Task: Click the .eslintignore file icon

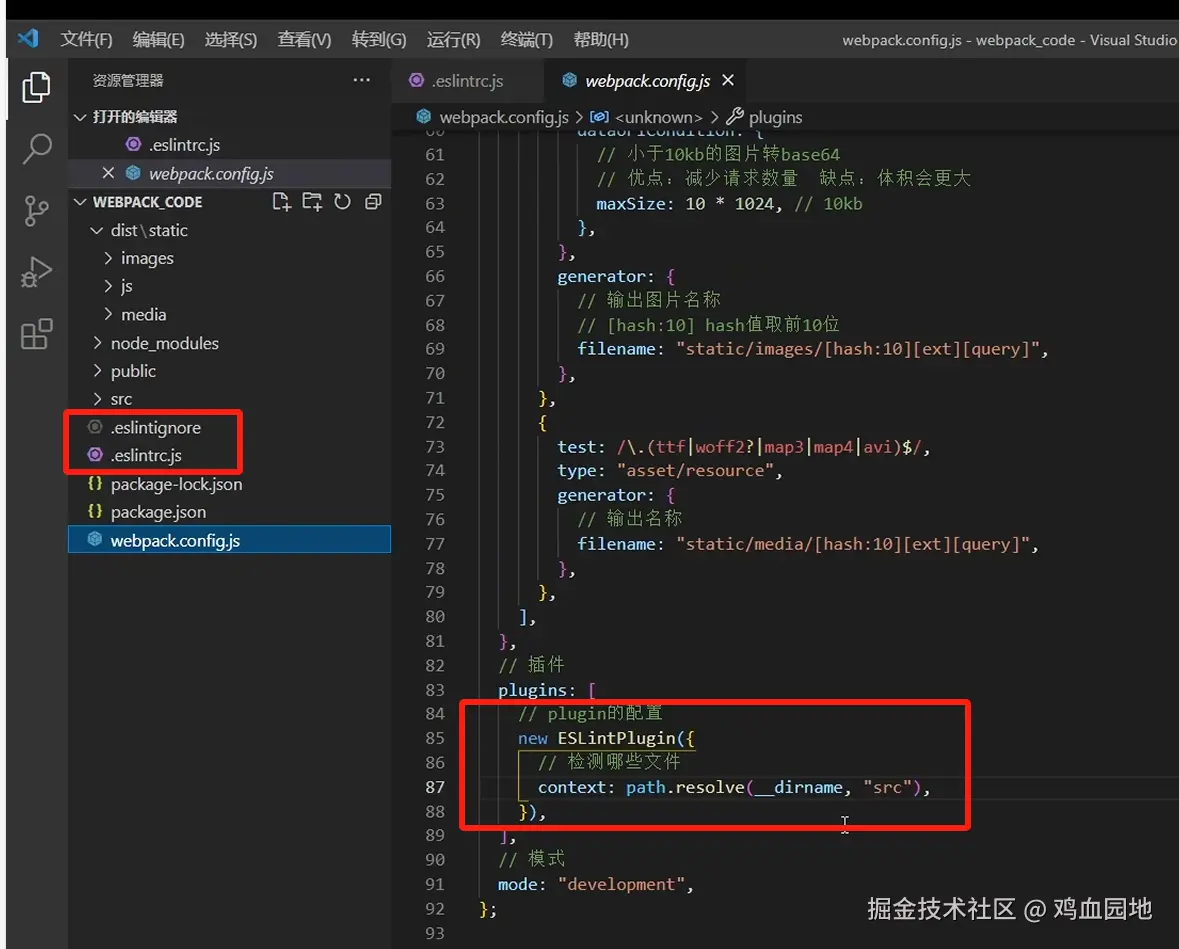Action: coord(95,427)
